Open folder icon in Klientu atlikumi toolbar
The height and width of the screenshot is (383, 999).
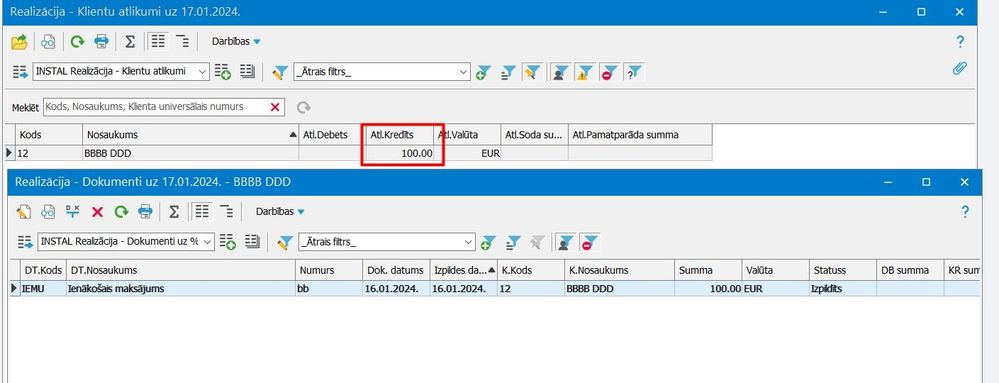[20, 42]
